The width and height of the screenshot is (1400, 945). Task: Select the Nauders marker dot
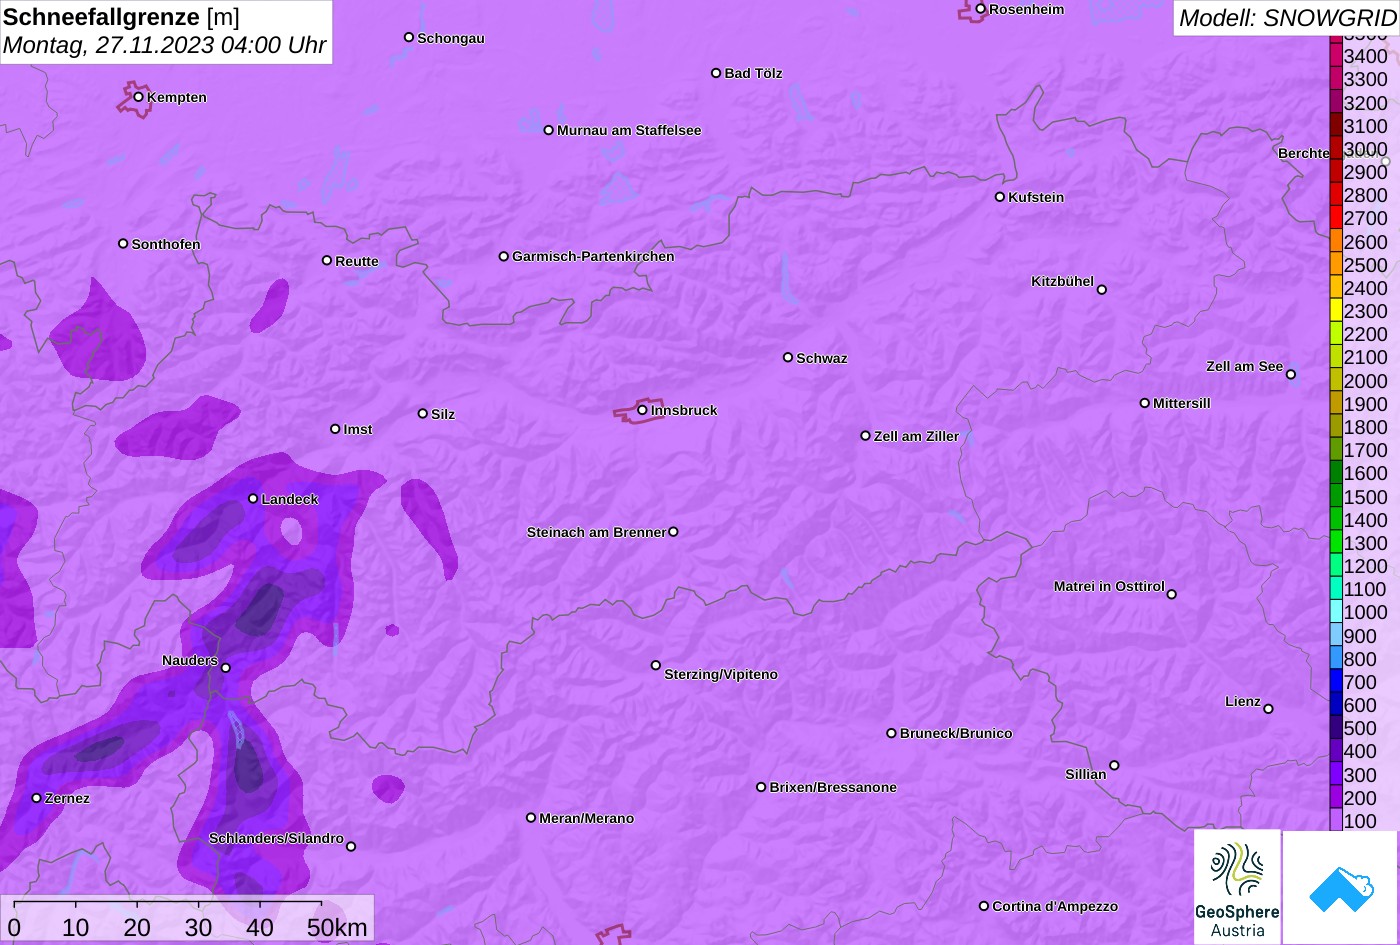226,668
